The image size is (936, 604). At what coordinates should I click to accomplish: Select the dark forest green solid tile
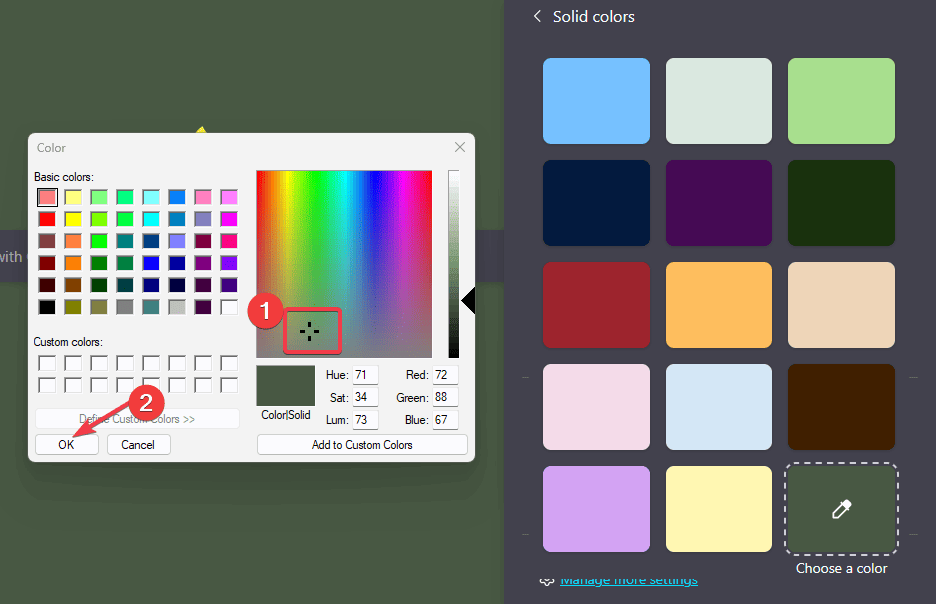pos(841,203)
